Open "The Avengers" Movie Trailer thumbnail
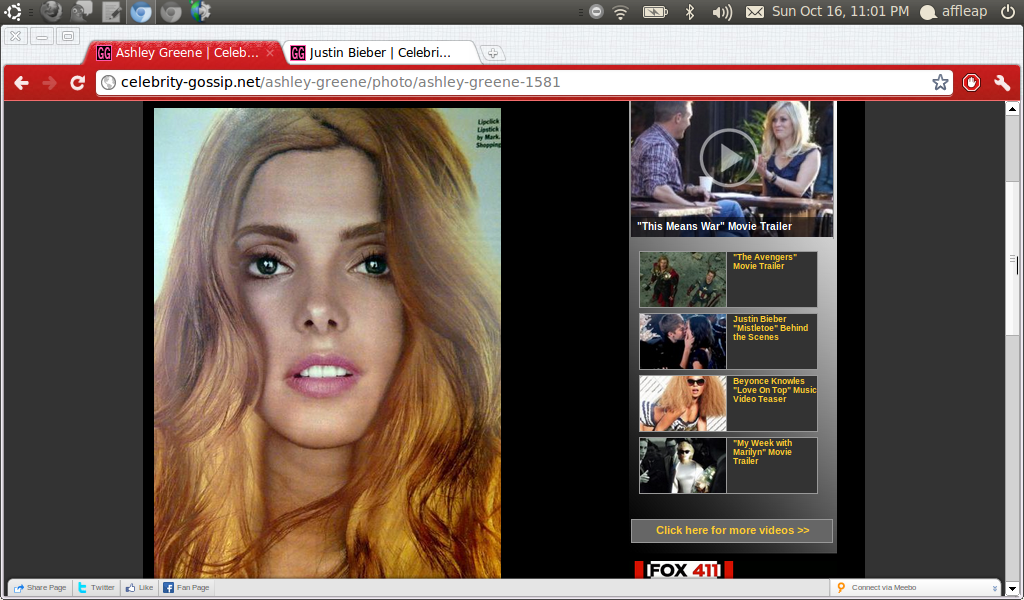This screenshot has height=600, width=1024. (682, 279)
